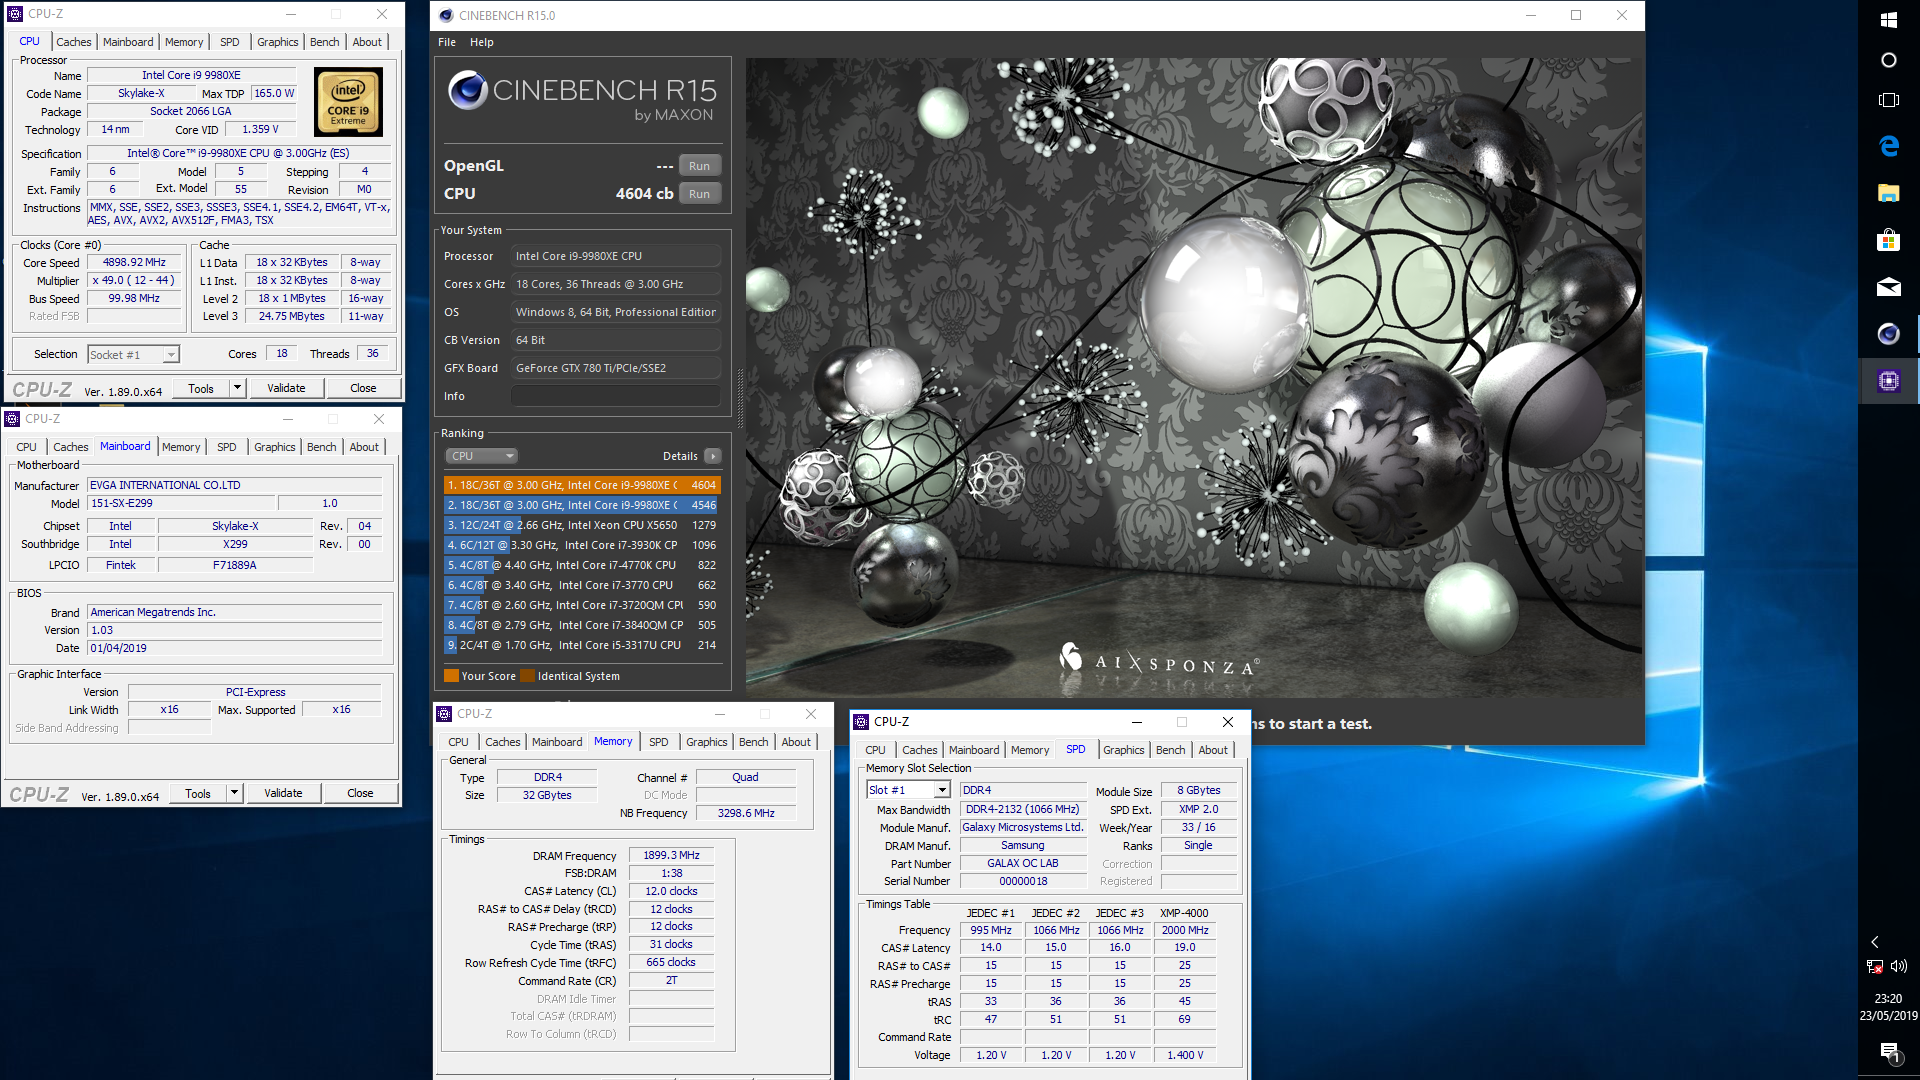Click the CPU-Z SPD window title icon

coord(861,722)
